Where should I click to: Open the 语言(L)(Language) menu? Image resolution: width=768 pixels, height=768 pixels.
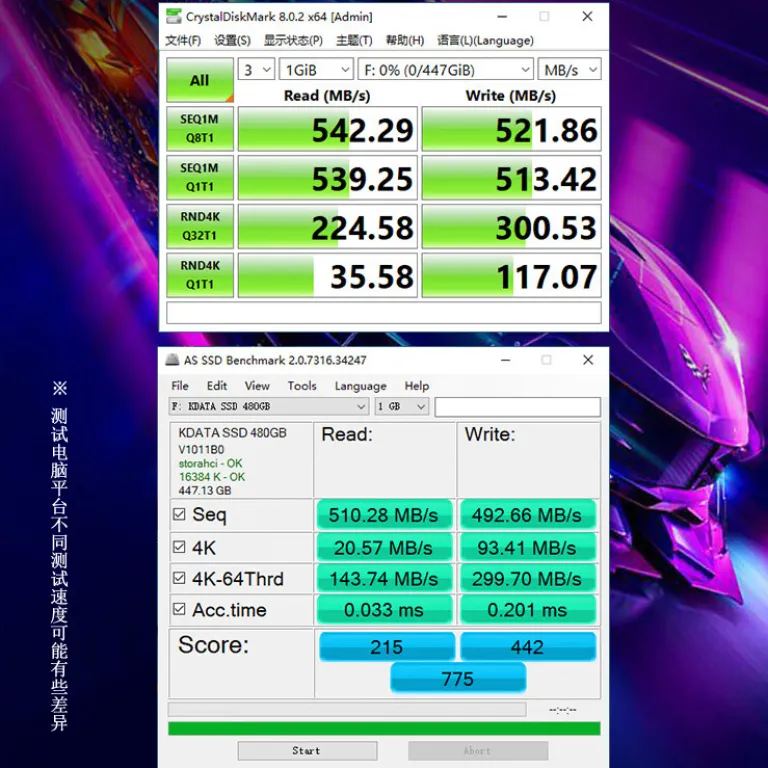pyautogui.click(x=485, y=40)
